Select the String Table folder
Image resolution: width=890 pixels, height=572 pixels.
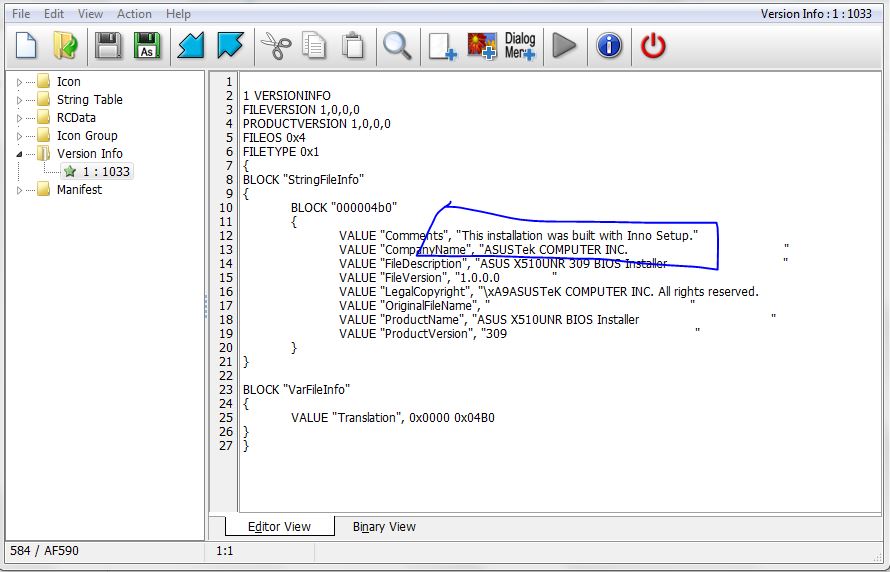90,99
